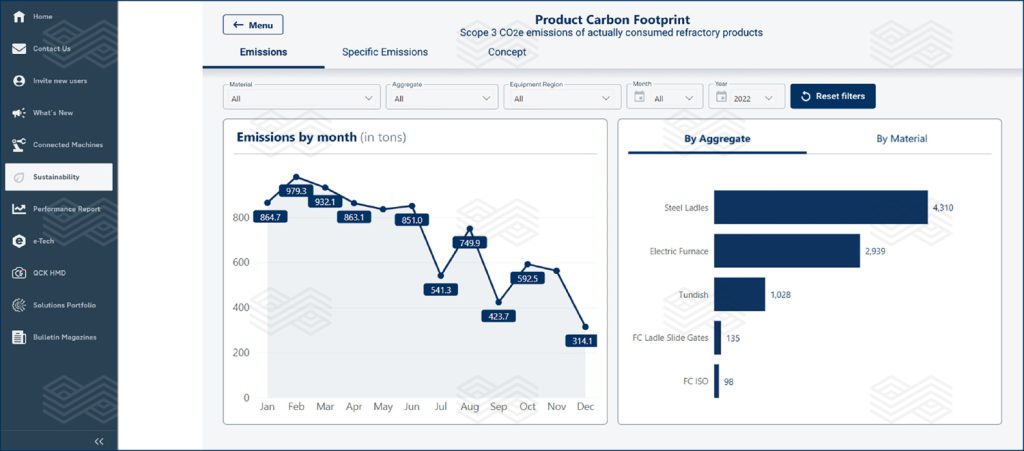The height and width of the screenshot is (451, 1024).
Task: Open Connected Machines robot arm icon
Action: coord(19,145)
